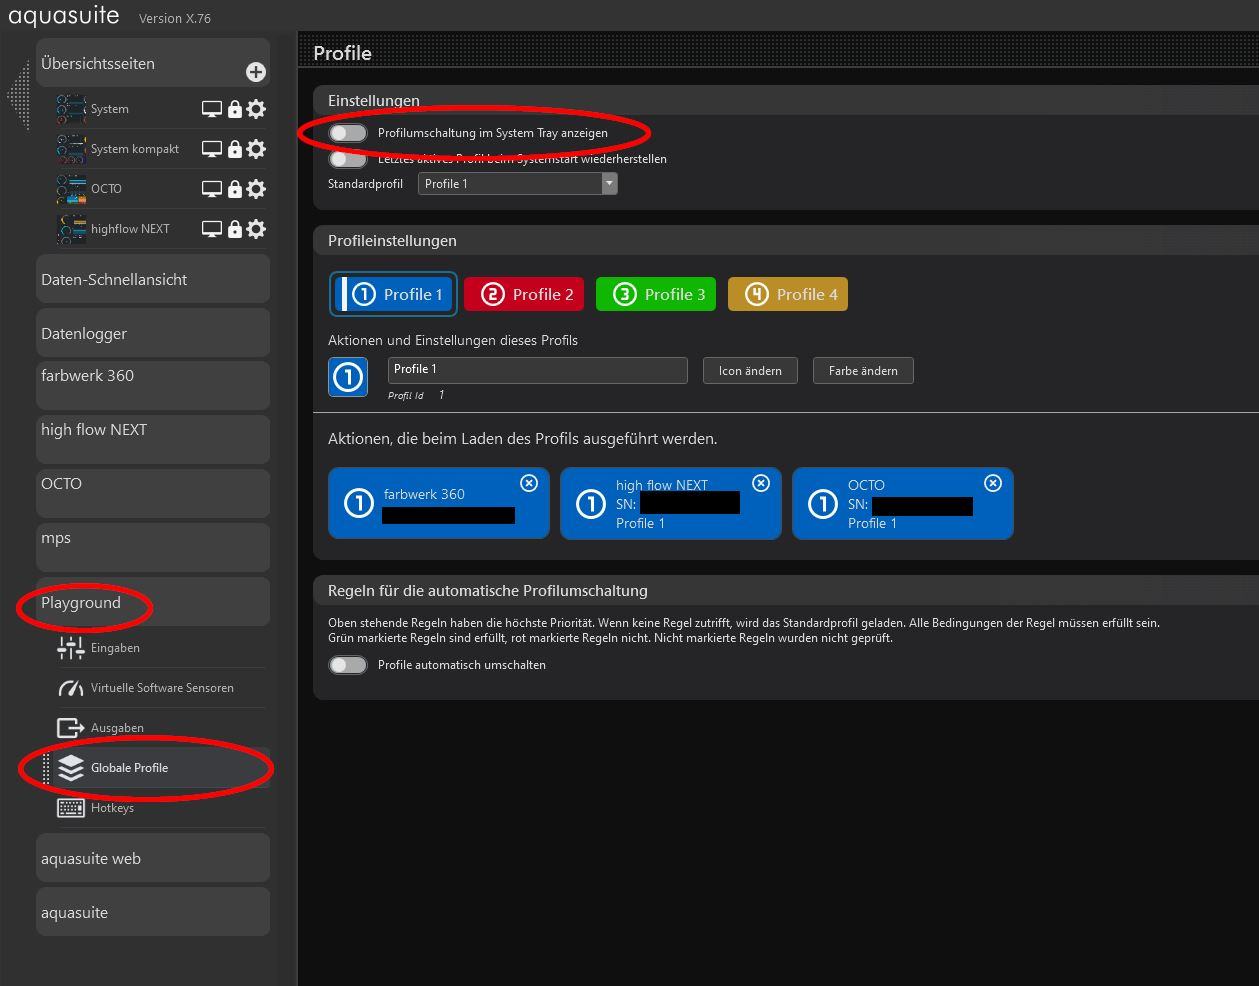Select Globale Profile layers icon

click(71, 768)
